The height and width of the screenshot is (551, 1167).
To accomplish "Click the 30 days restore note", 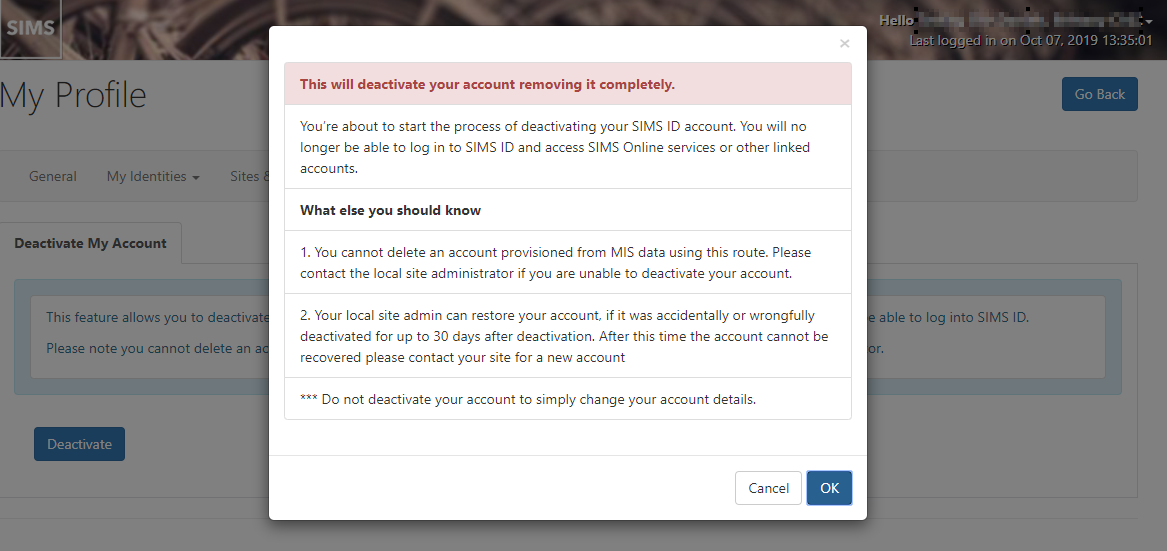I will click(568, 336).
